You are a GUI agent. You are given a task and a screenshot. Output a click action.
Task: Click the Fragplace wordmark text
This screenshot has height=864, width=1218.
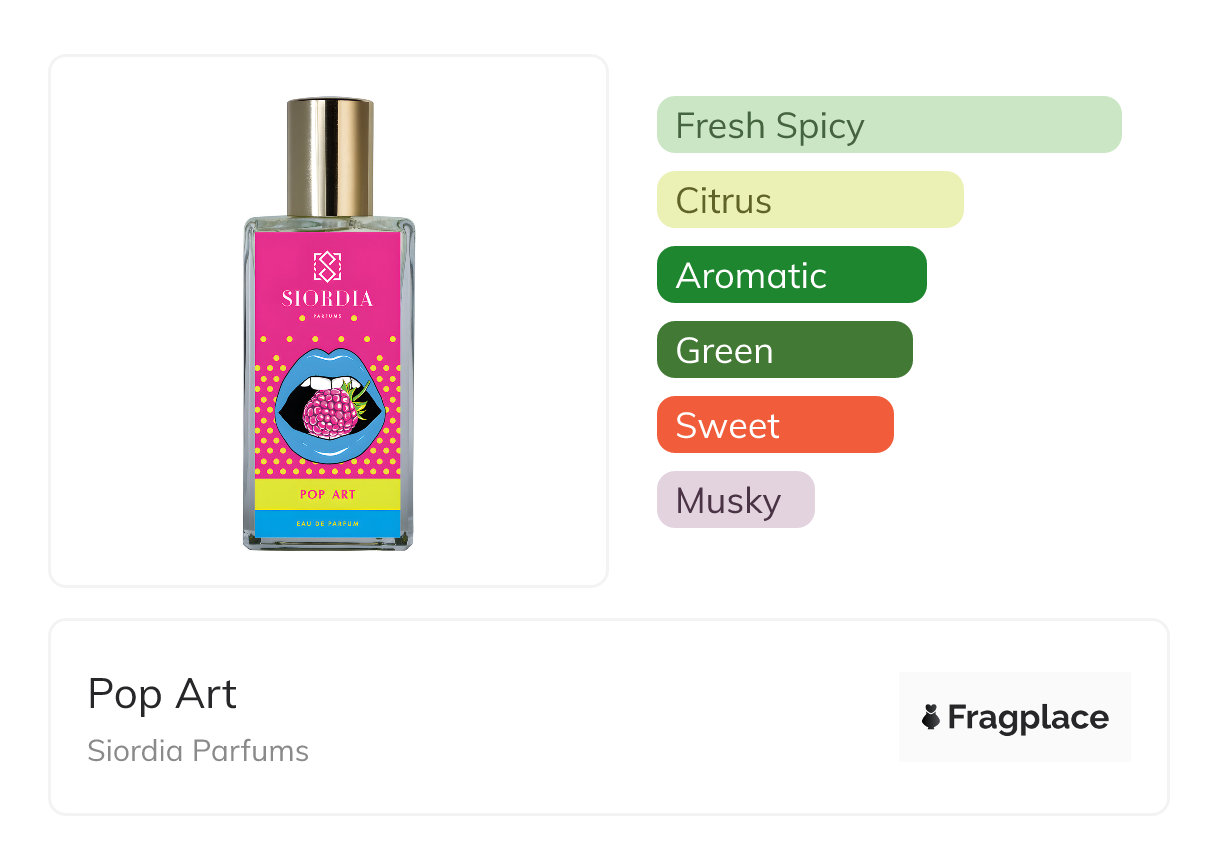click(1028, 718)
